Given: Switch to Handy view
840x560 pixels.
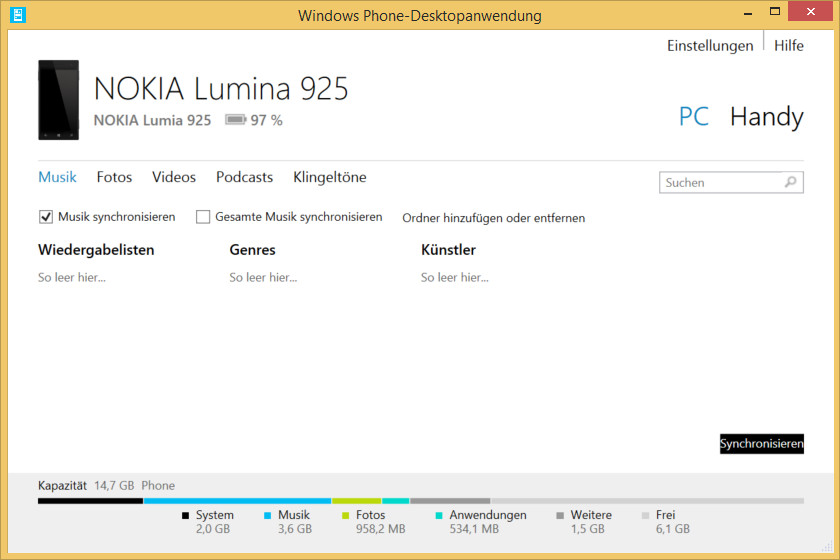Looking at the screenshot, I should (767, 117).
